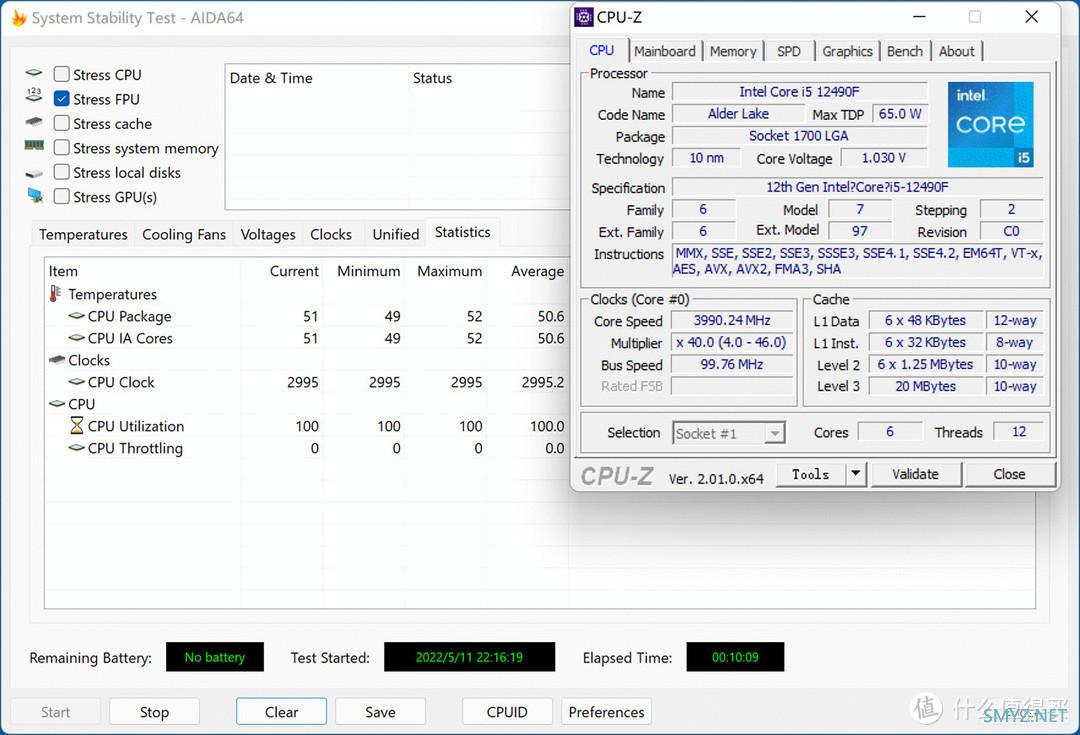Image resolution: width=1080 pixels, height=735 pixels.
Task: Enable the Stress cache checkbox
Action: (x=61, y=123)
